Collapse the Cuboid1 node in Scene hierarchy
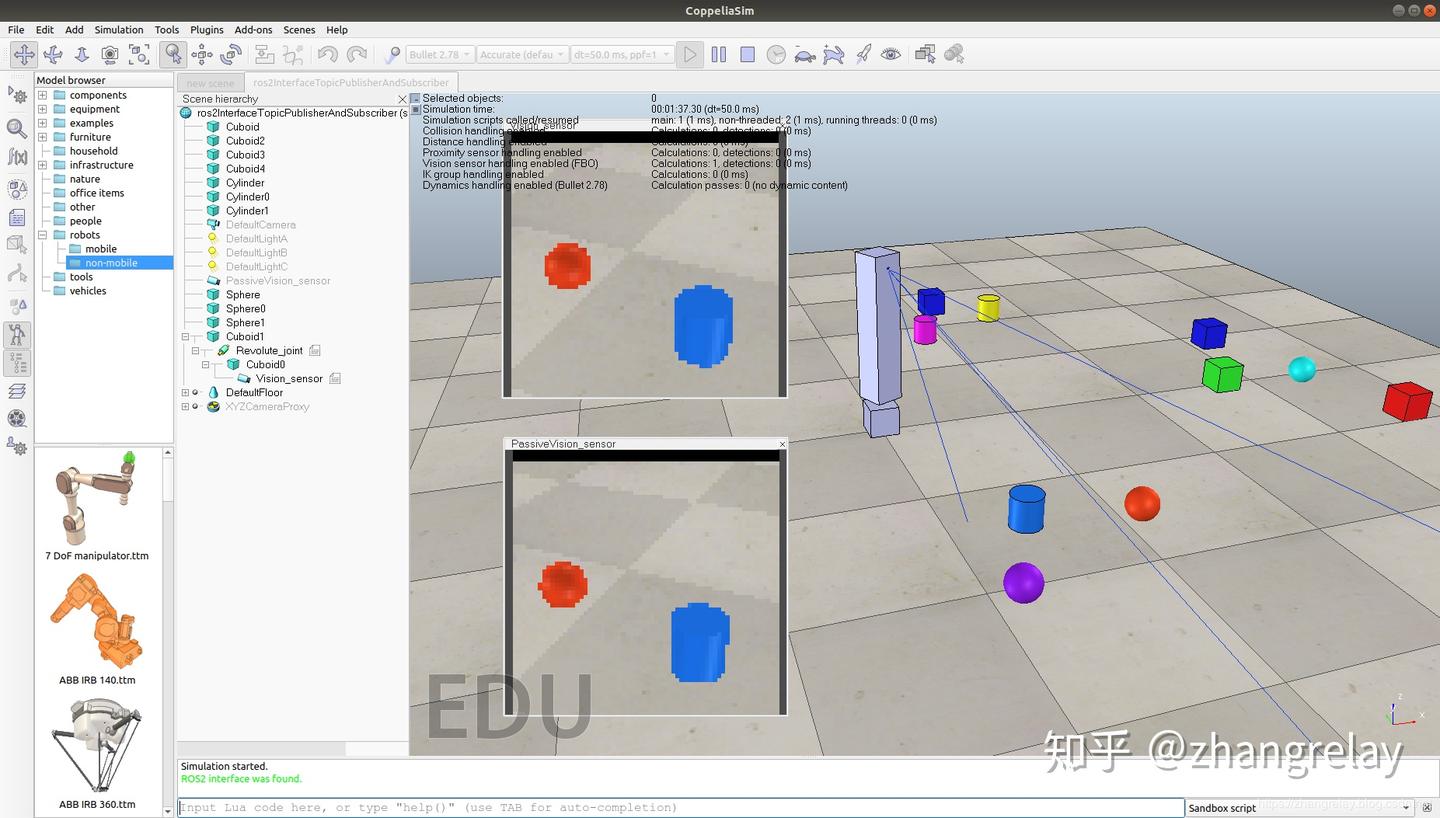 click(x=185, y=337)
